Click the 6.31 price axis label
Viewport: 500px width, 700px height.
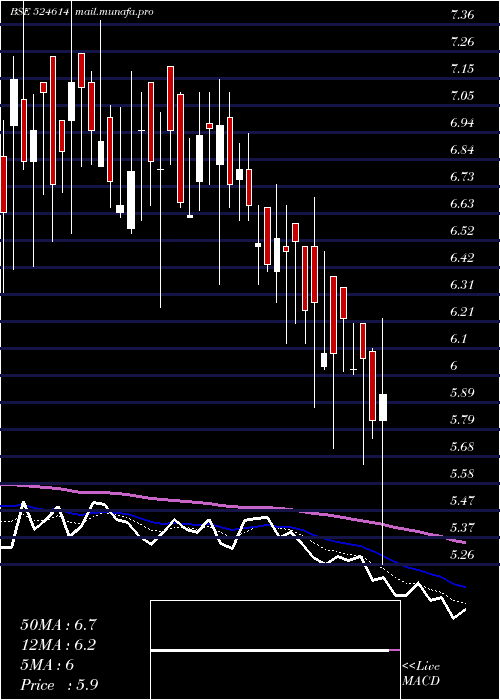pos(462,284)
